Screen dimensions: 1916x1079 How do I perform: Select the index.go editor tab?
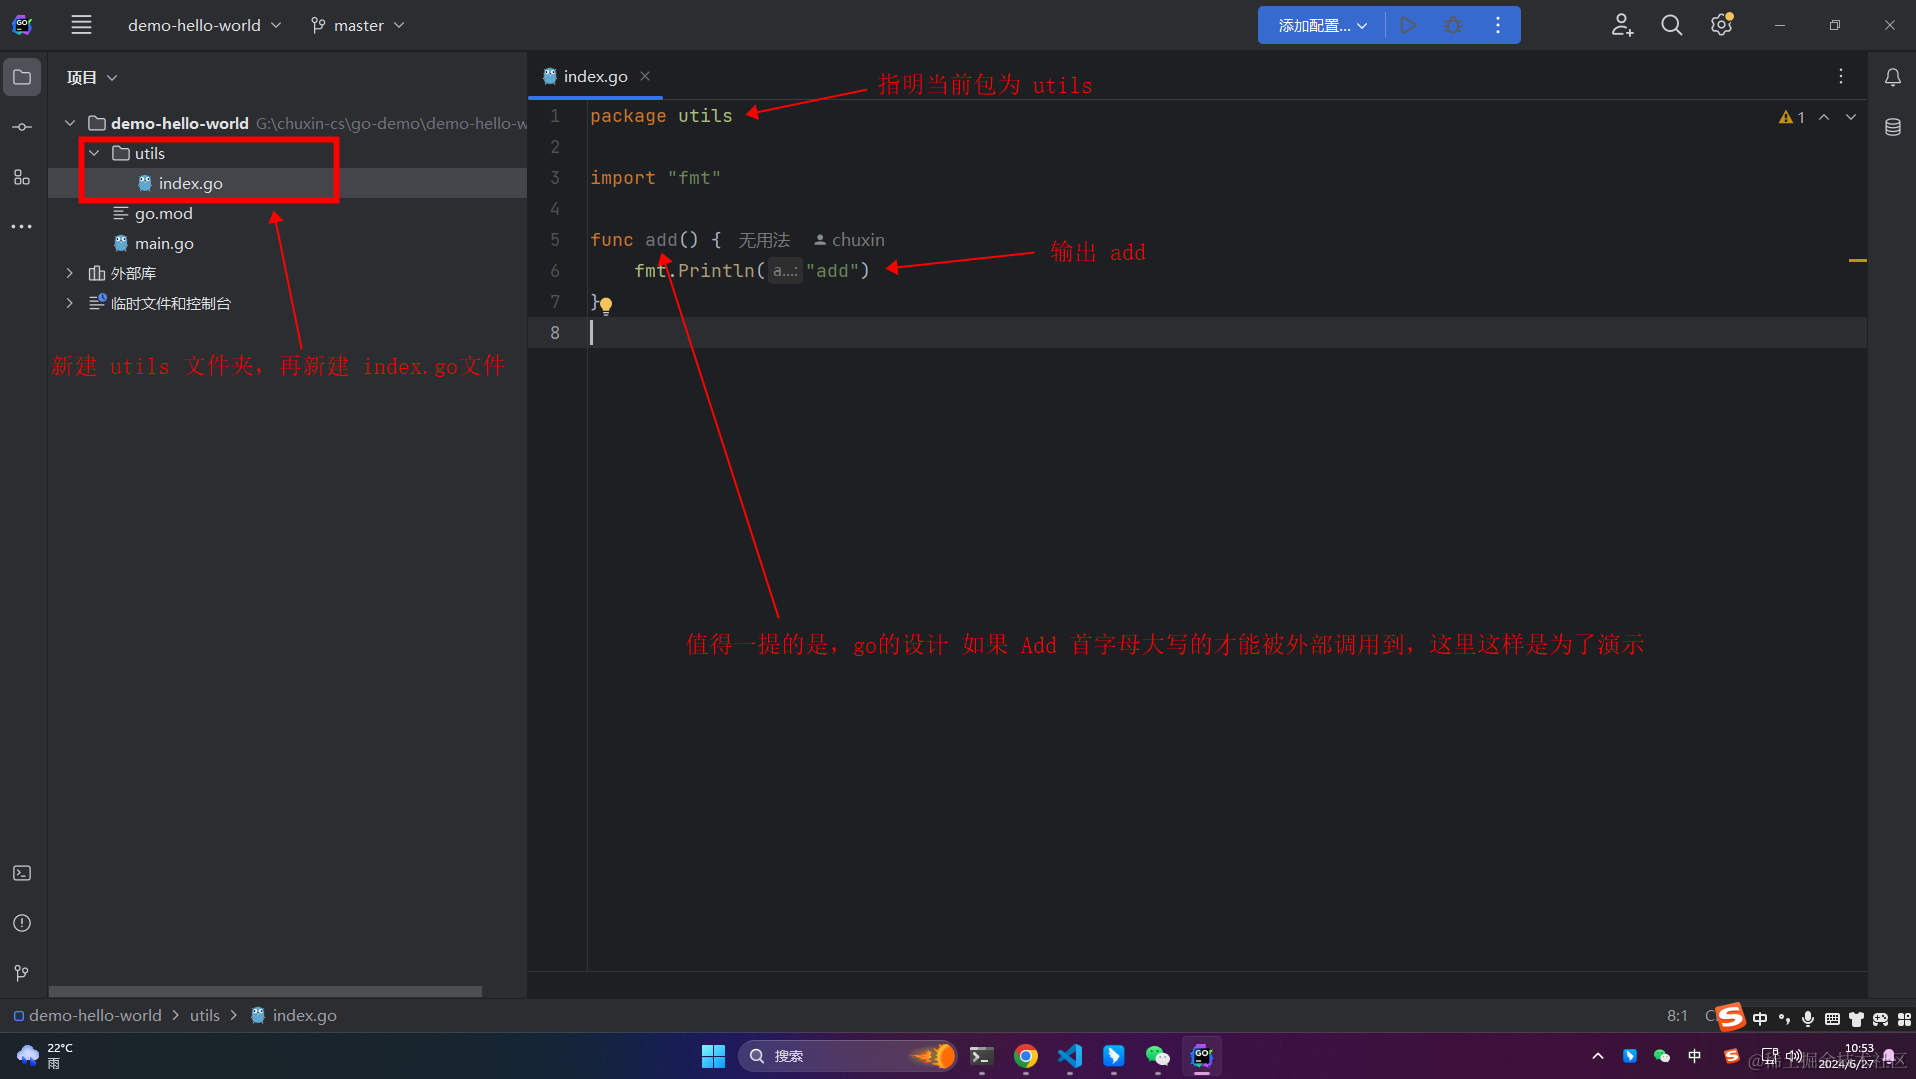[x=594, y=75]
